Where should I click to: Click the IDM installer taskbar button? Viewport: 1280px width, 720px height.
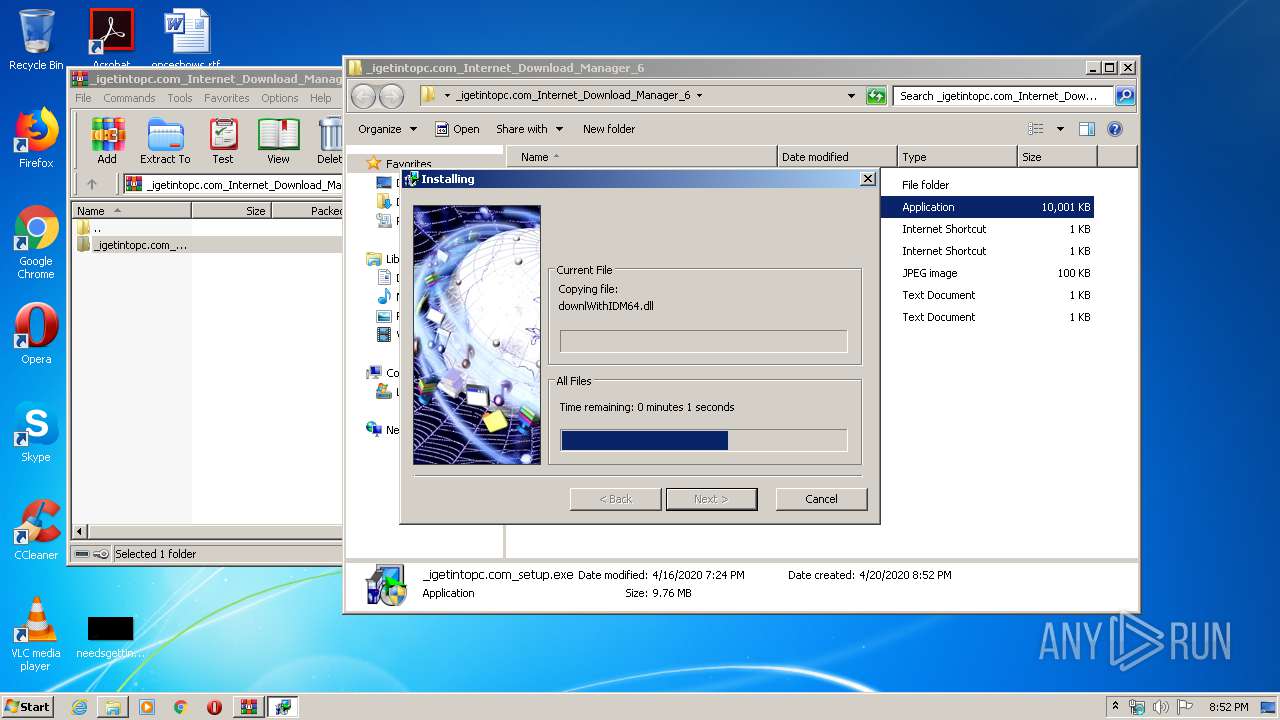pos(283,707)
